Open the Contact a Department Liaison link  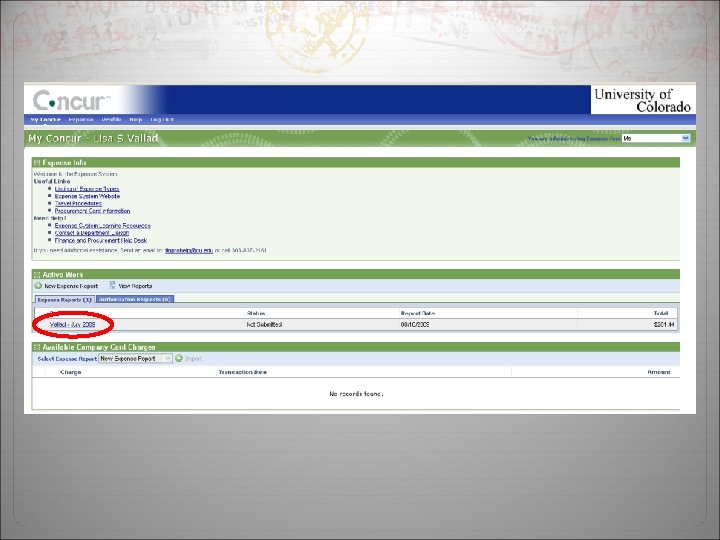[x=92, y=233]
